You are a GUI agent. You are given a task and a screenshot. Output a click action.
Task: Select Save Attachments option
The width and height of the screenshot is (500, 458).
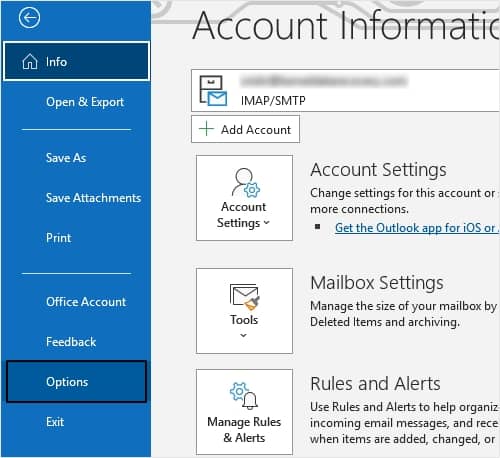(94, 198)
